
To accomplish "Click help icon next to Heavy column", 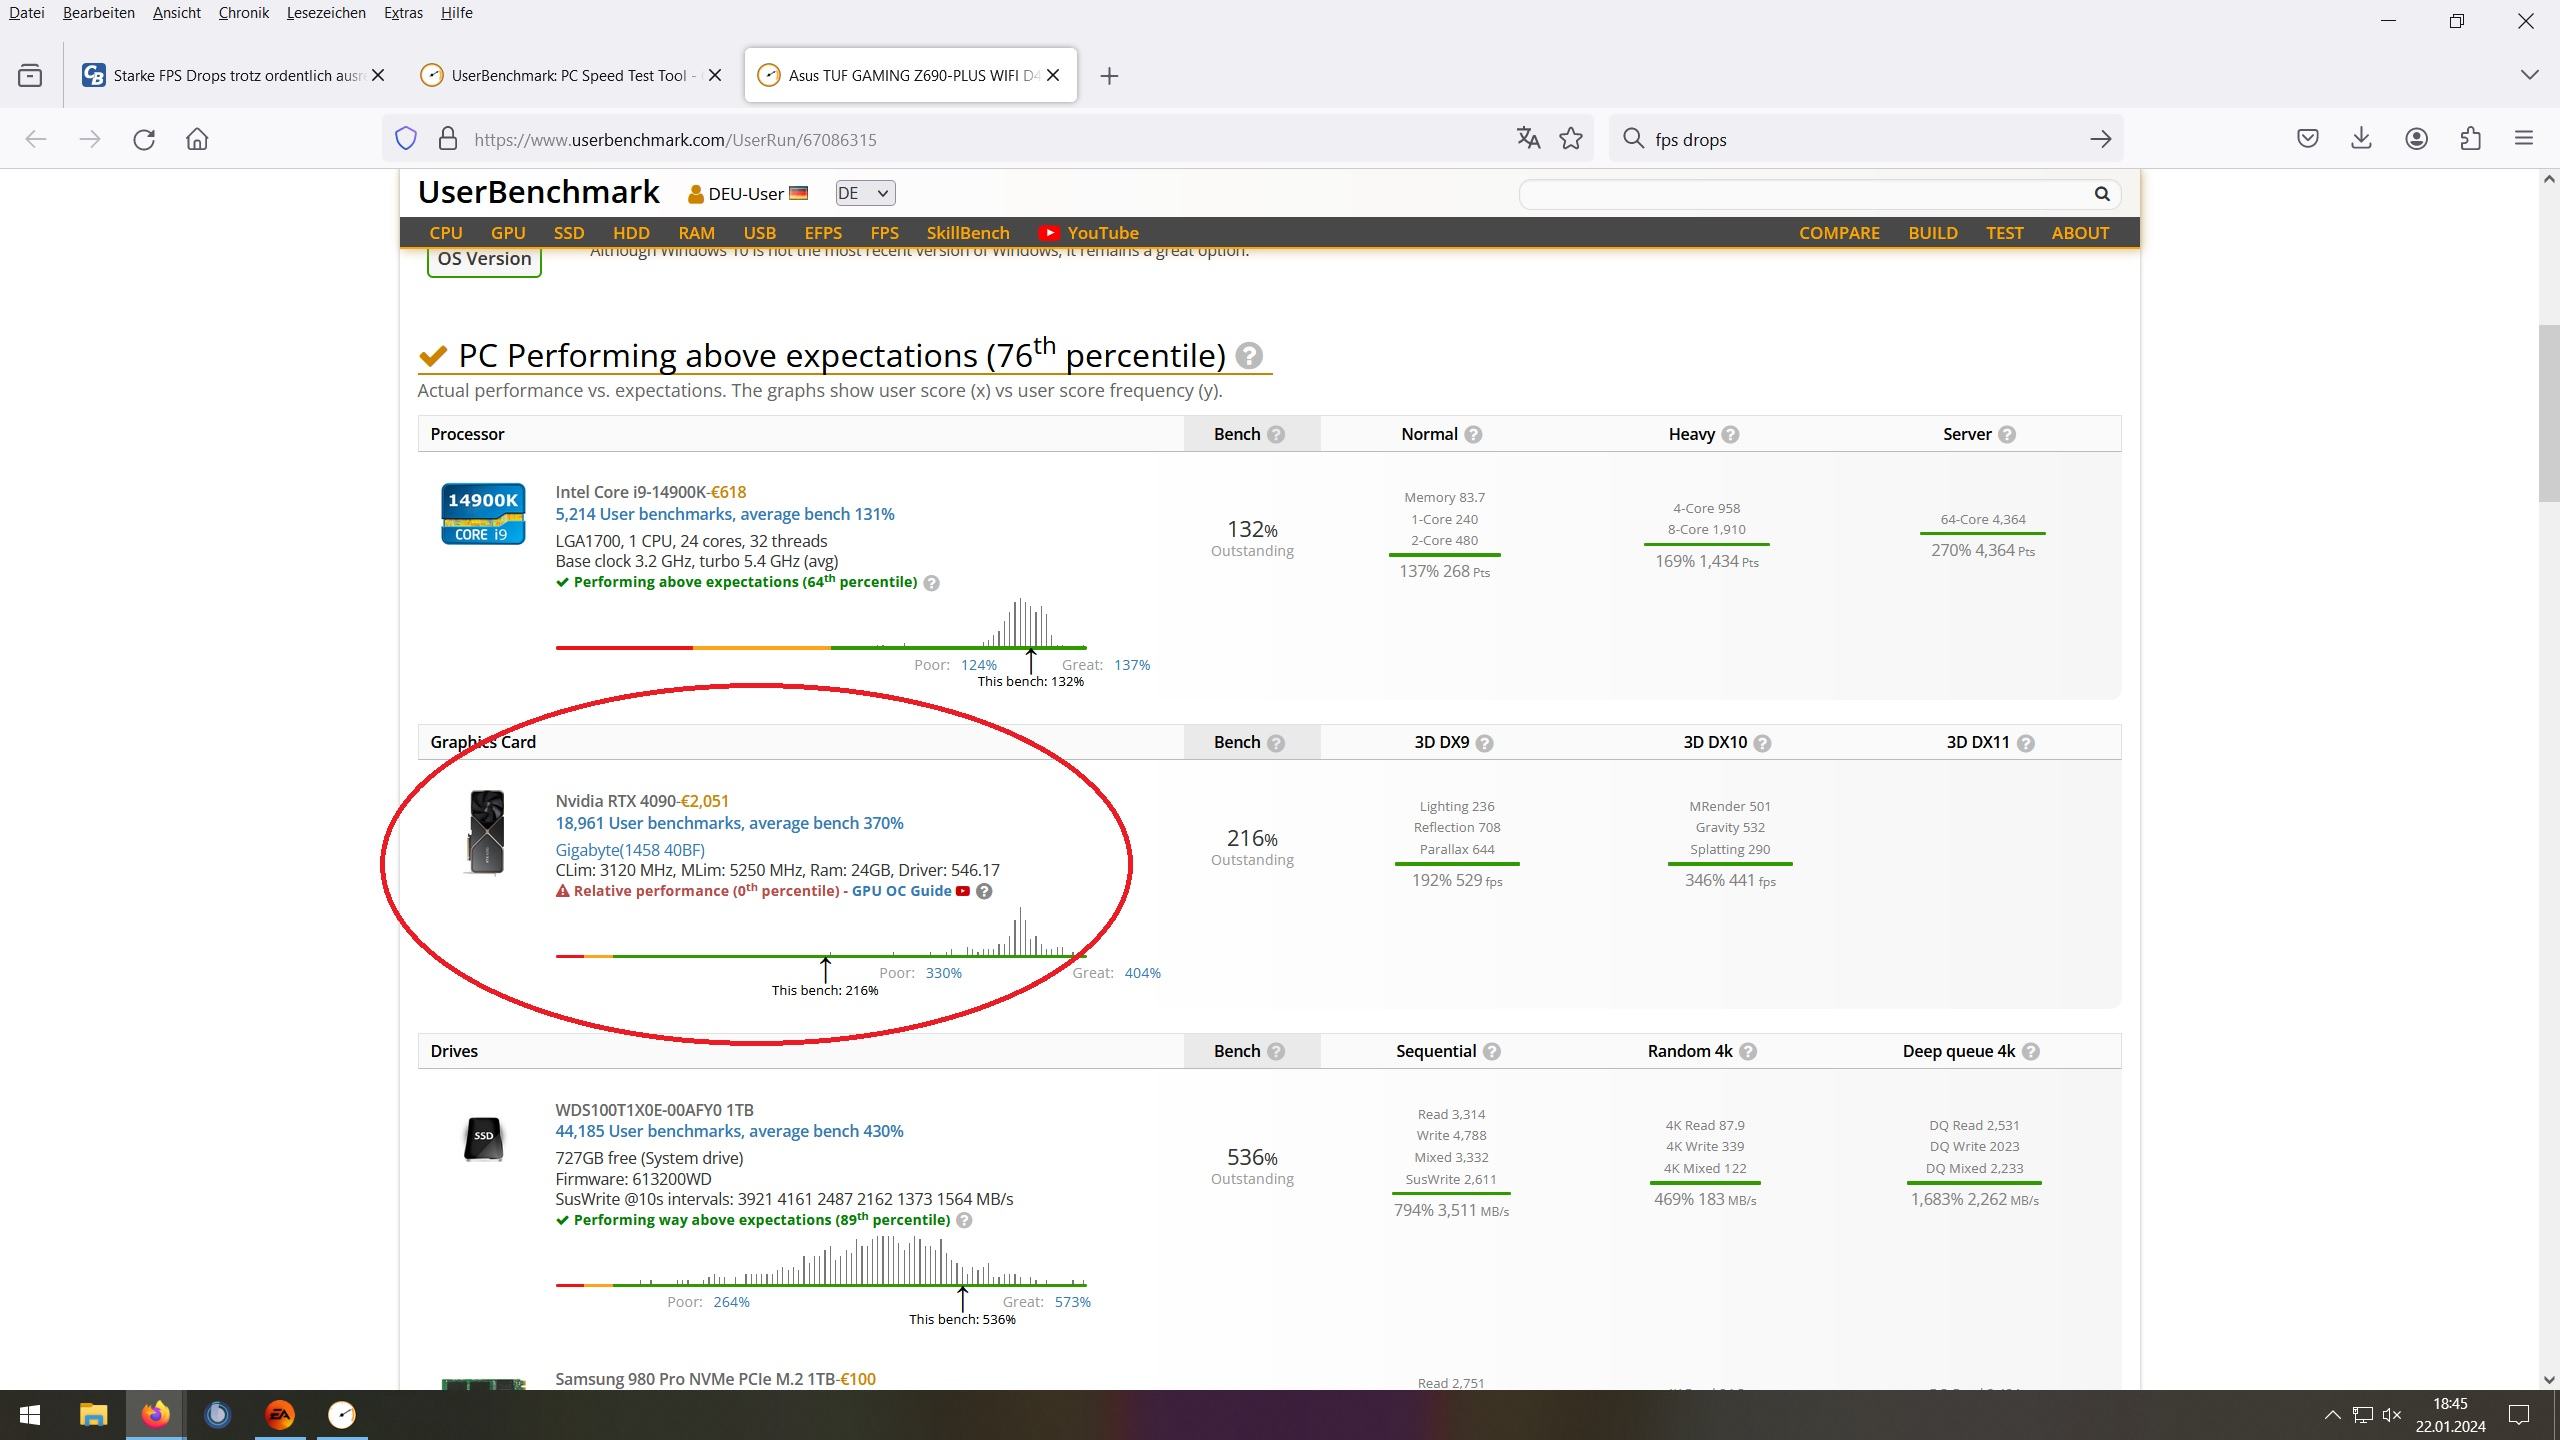I will (1730, 435).
